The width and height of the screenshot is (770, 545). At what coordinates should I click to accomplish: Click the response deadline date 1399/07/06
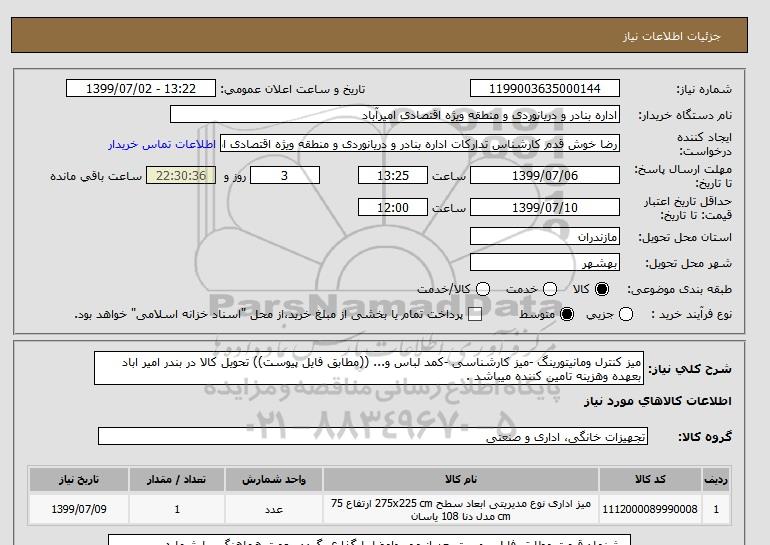pyautogui.click(x=545, y=175)
